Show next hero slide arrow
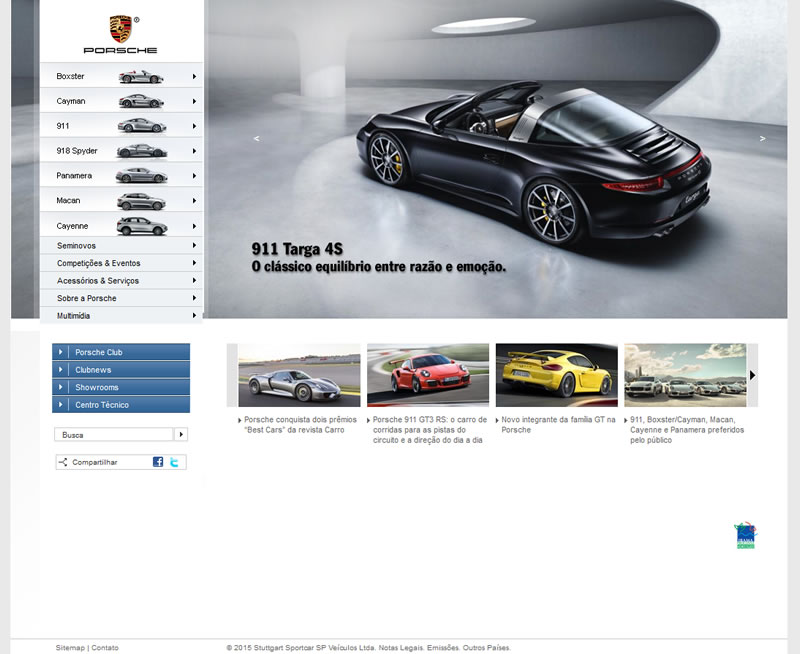Viewport: 800px width, 654px height. click(762, 138)
